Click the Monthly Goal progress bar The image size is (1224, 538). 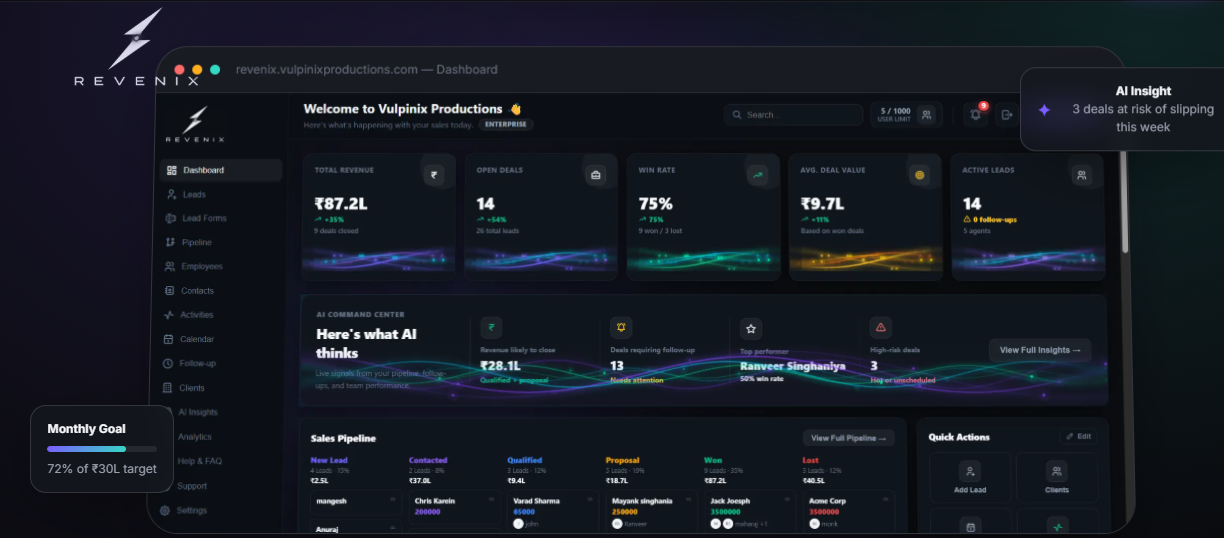point(102,449)
